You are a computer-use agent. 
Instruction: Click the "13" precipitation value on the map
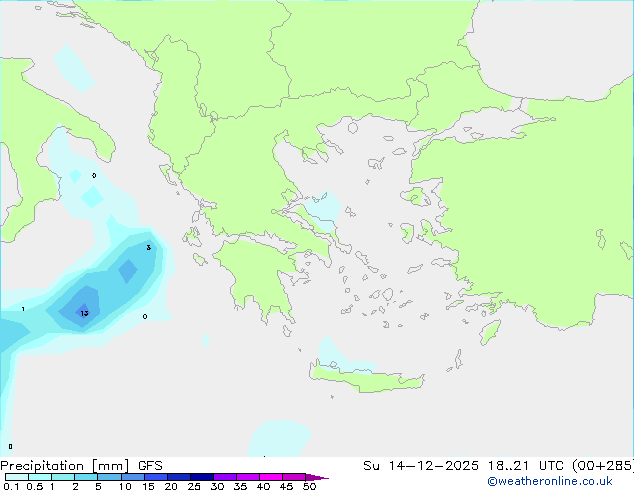pos(84,313)
